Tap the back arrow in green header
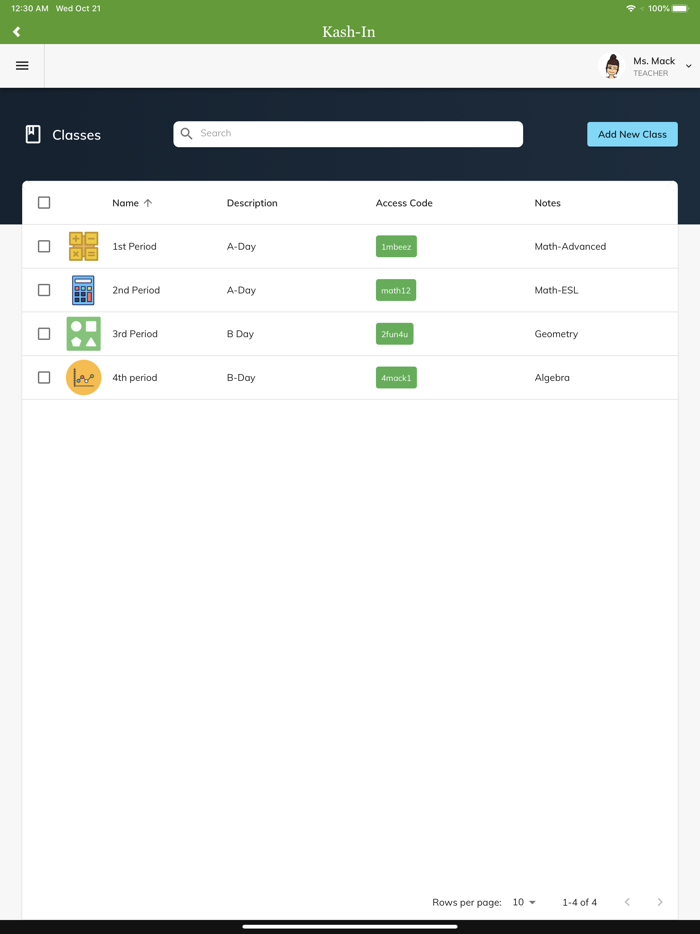 tap(17, 32)
